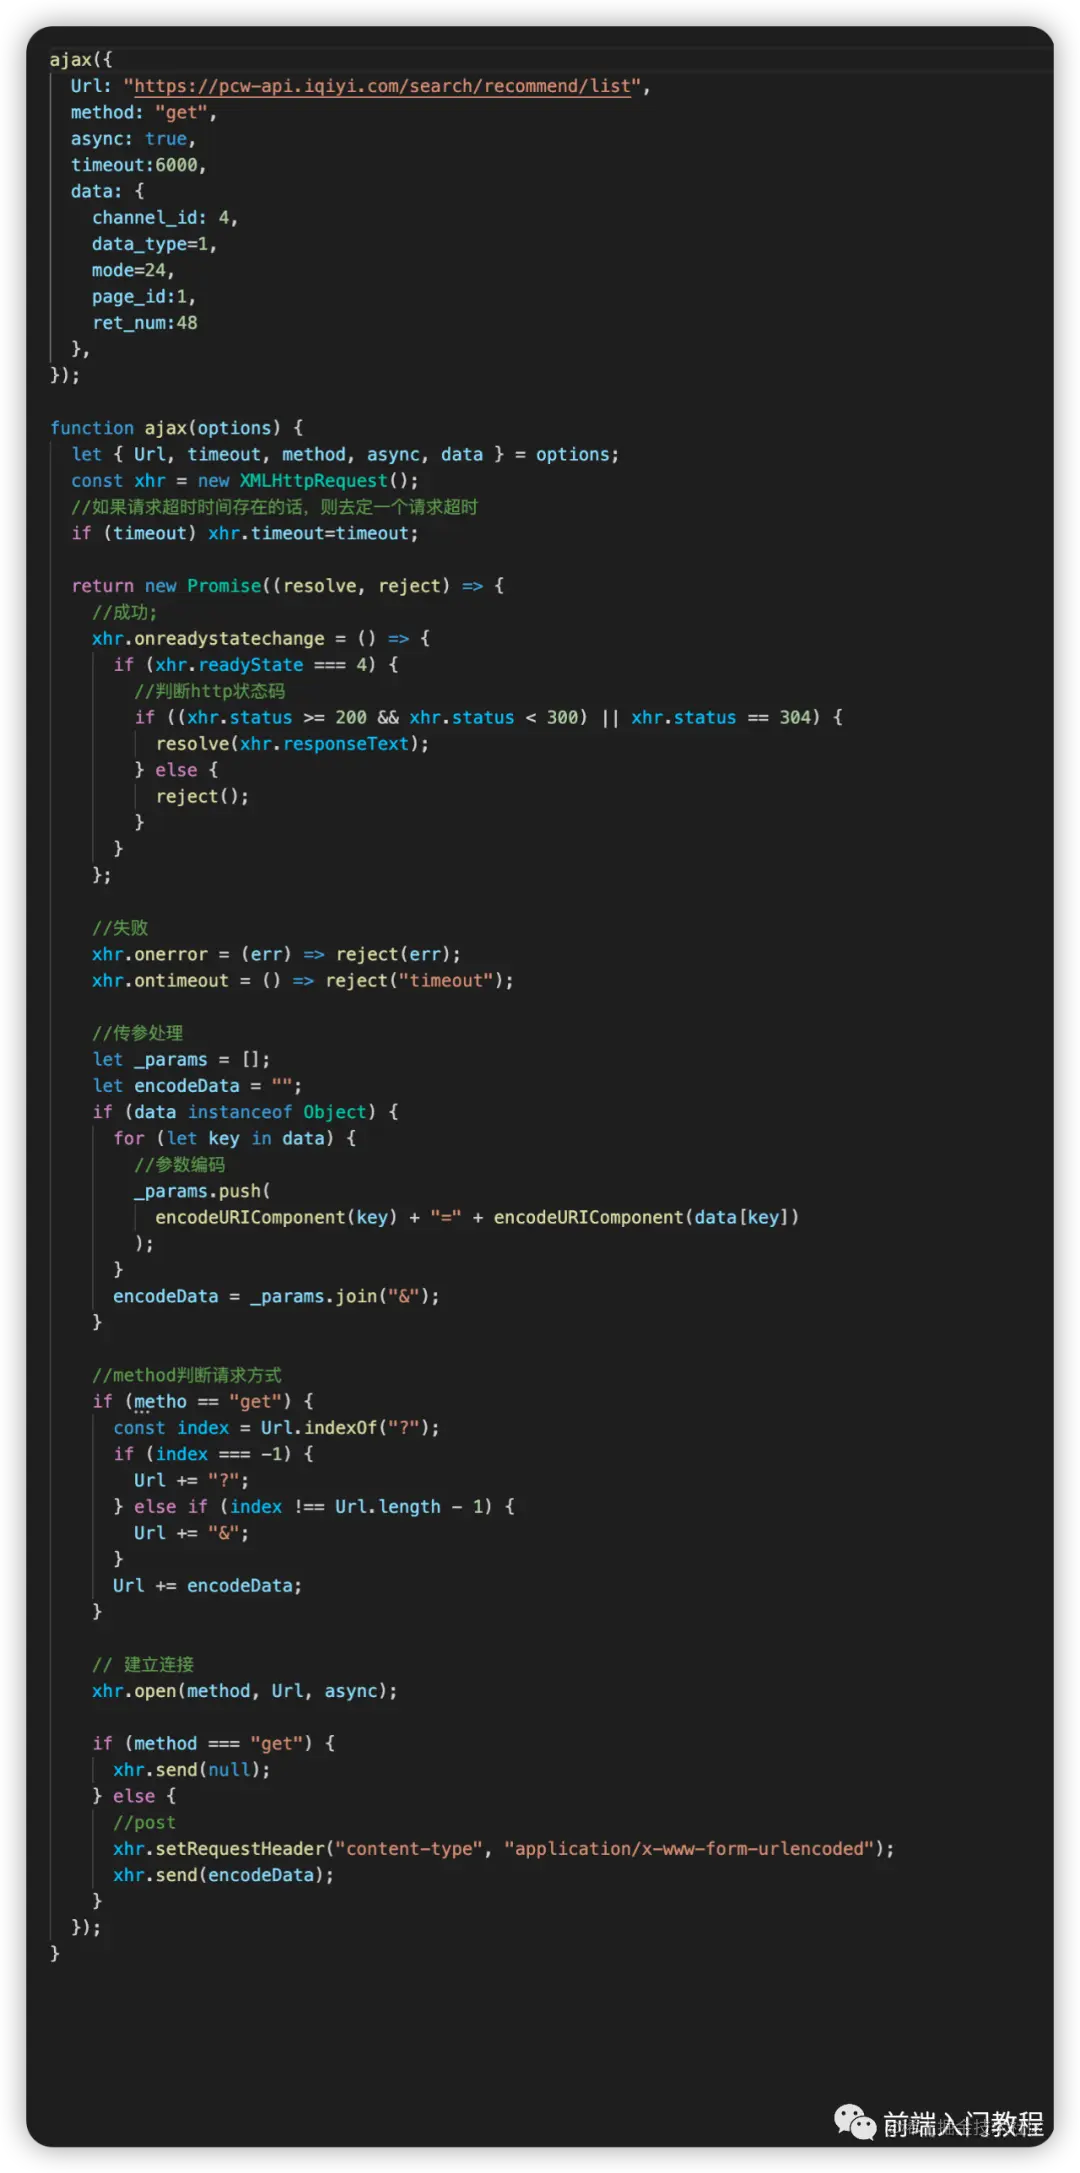Click 'function ajax(options) {' declaration

coord(177,428)
